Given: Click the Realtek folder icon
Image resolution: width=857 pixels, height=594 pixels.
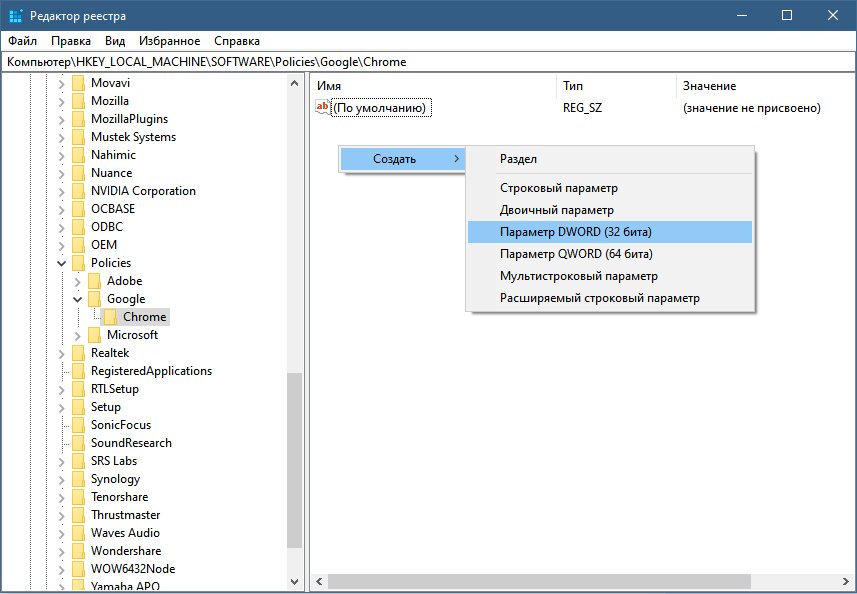Looking at the screenshot, I should tap(79, 354).
